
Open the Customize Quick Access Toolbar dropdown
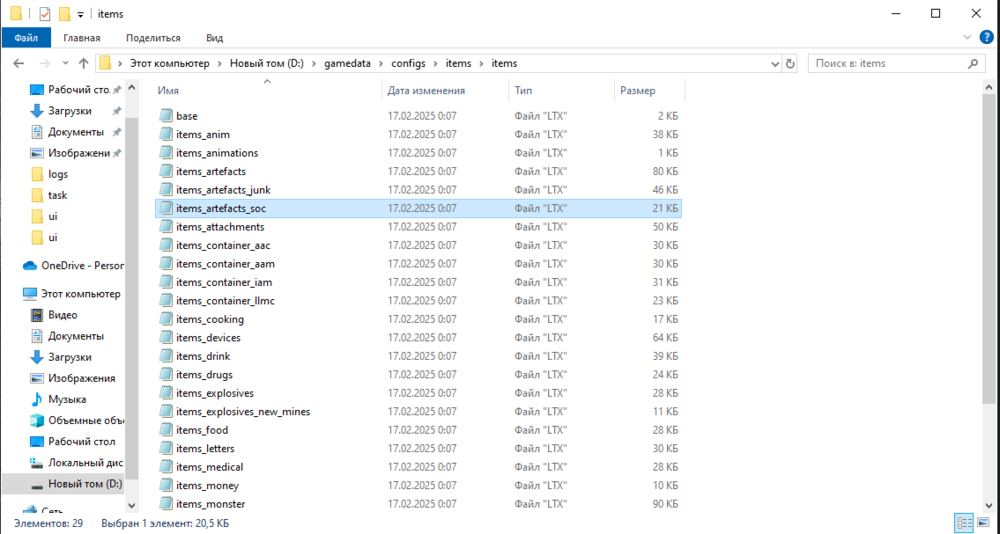80,14
